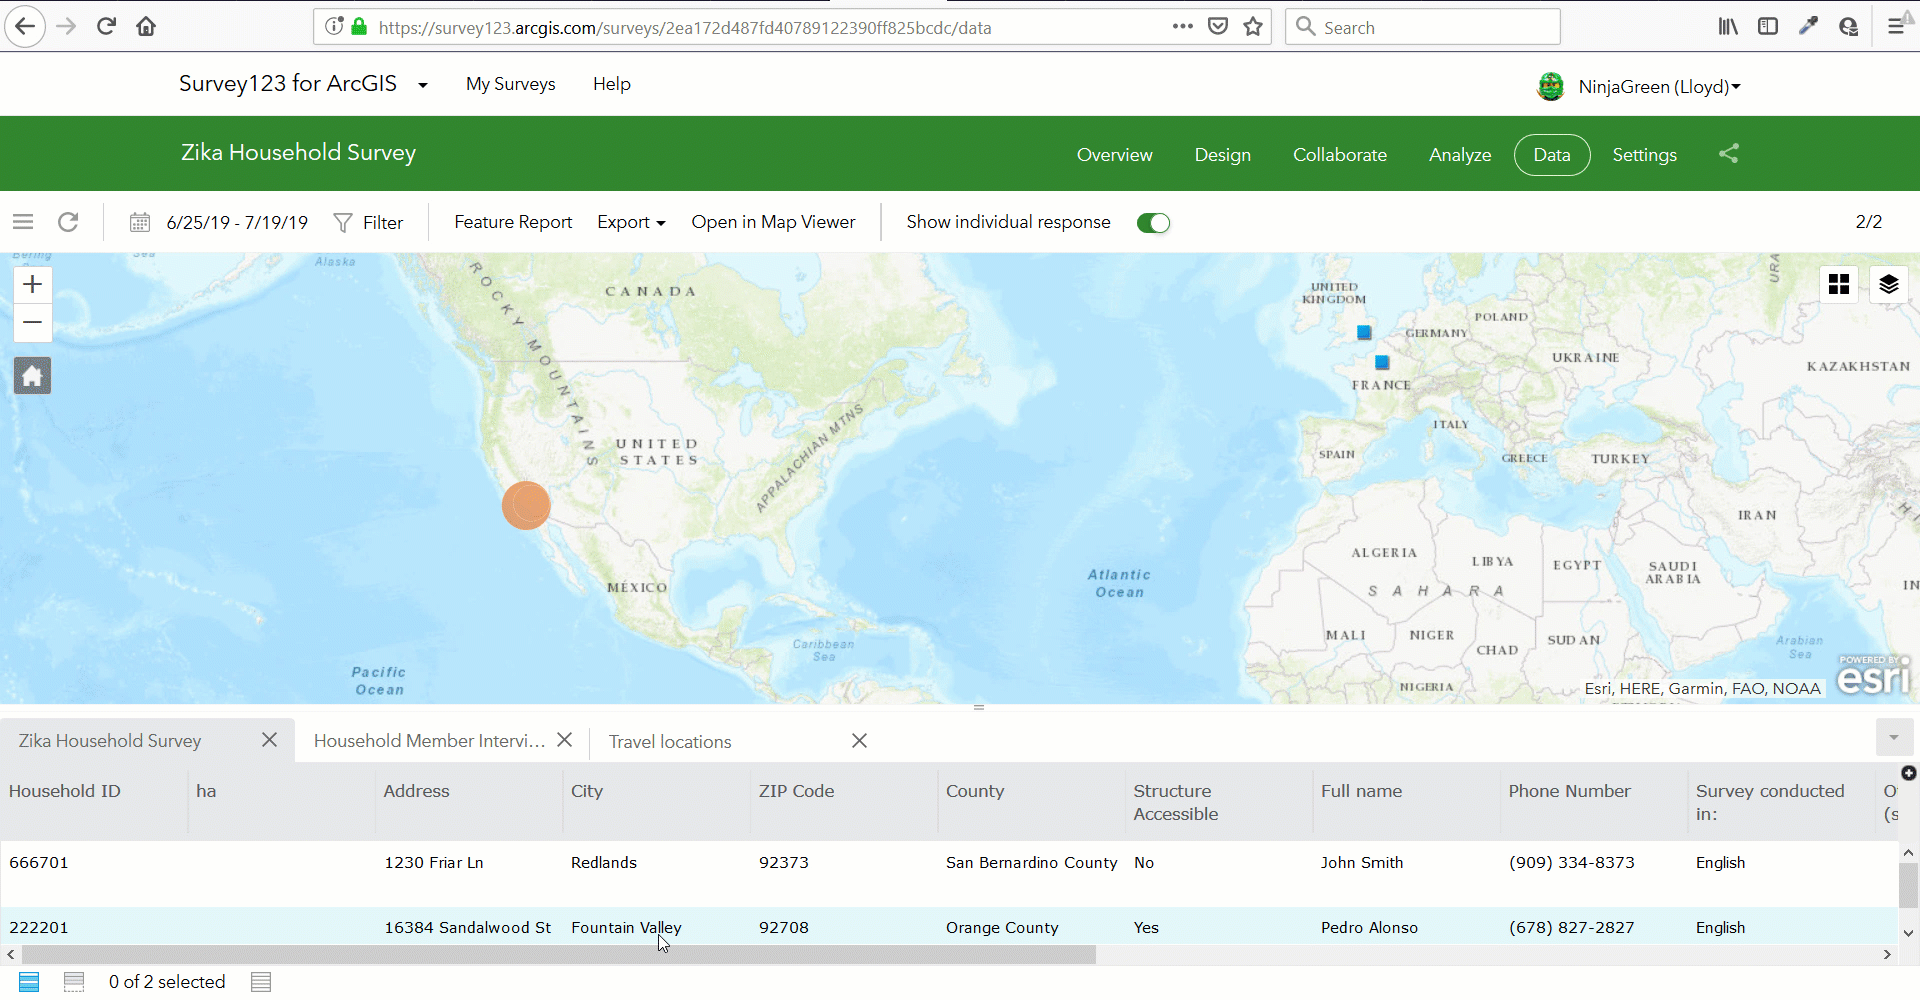Open the Overview tab

click(x=1114, y=155)
